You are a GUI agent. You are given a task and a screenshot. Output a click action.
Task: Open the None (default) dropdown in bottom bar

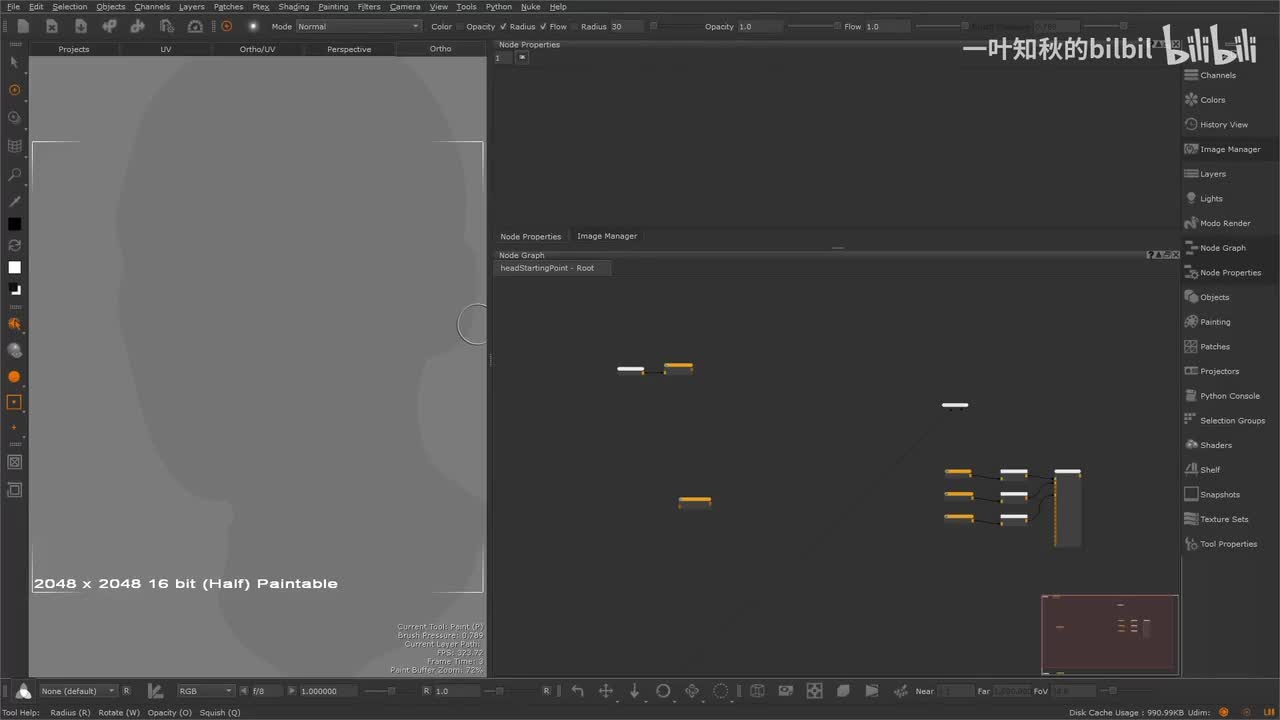[78, 691]
